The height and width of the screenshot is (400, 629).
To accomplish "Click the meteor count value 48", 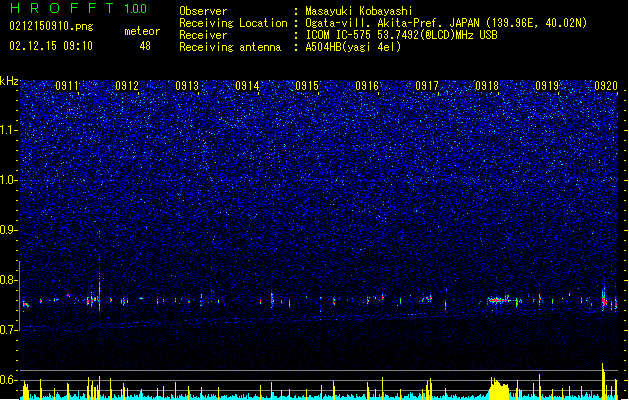I will (145, 46).
